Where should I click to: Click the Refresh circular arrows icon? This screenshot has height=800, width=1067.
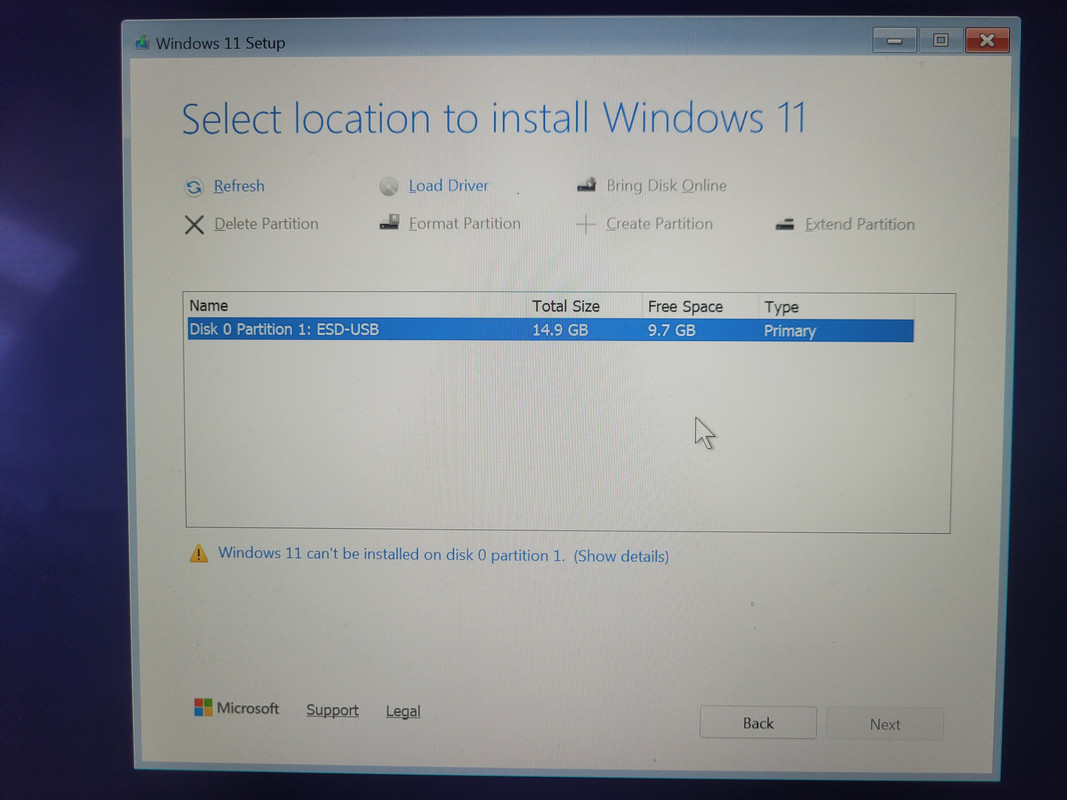(x=194, y=187)
